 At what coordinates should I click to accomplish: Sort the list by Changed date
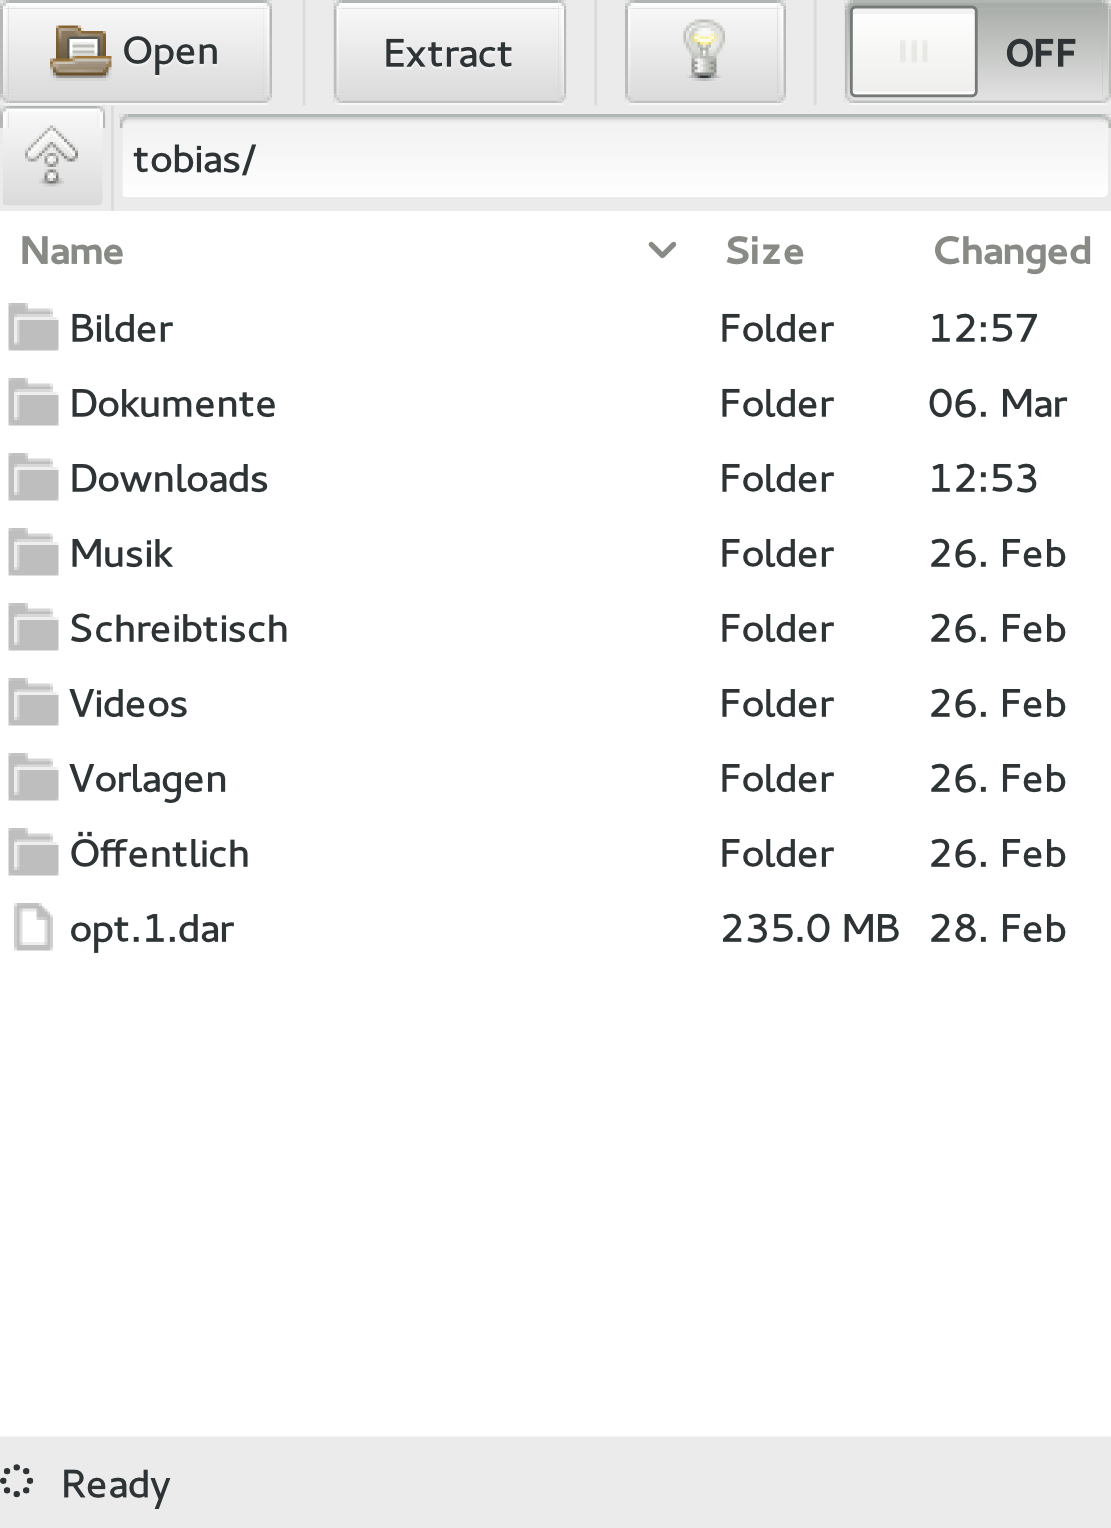pyautogui.click(x=1012, y=251)
